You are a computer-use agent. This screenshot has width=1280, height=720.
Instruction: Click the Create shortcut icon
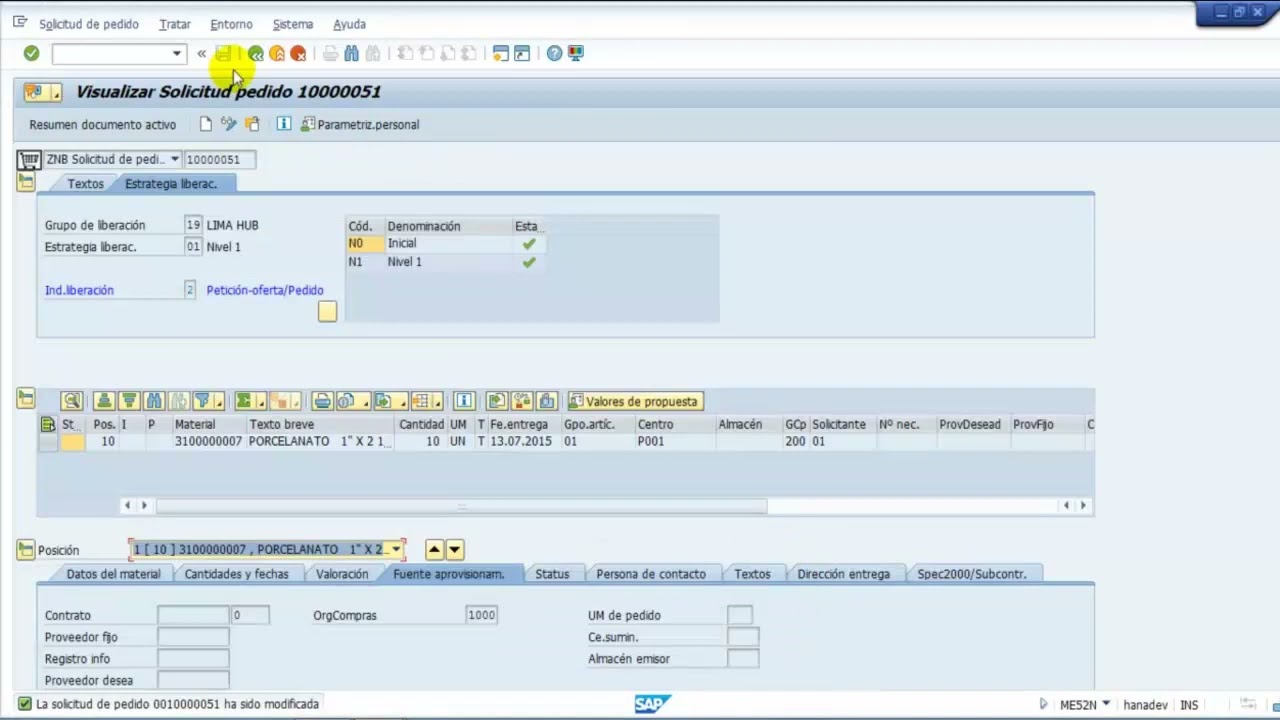pyautogui.click(x=522, y=53)
